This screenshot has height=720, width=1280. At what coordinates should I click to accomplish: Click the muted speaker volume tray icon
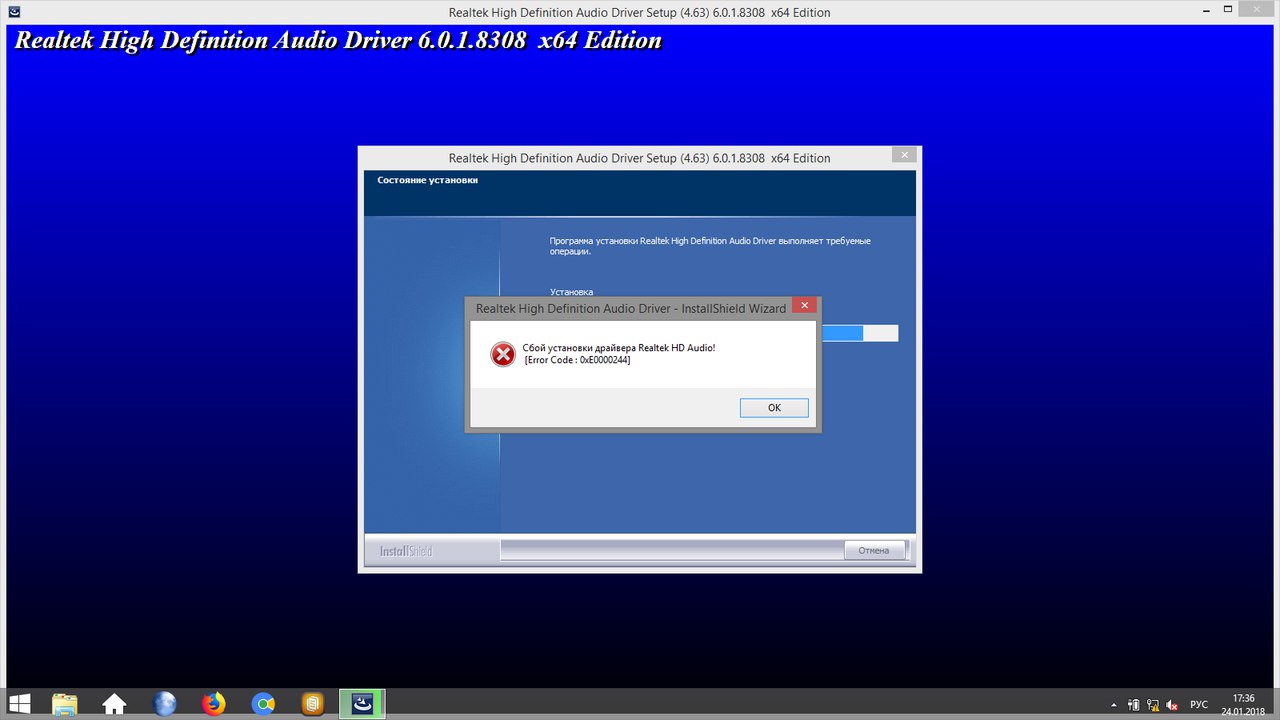(1173, 705)
